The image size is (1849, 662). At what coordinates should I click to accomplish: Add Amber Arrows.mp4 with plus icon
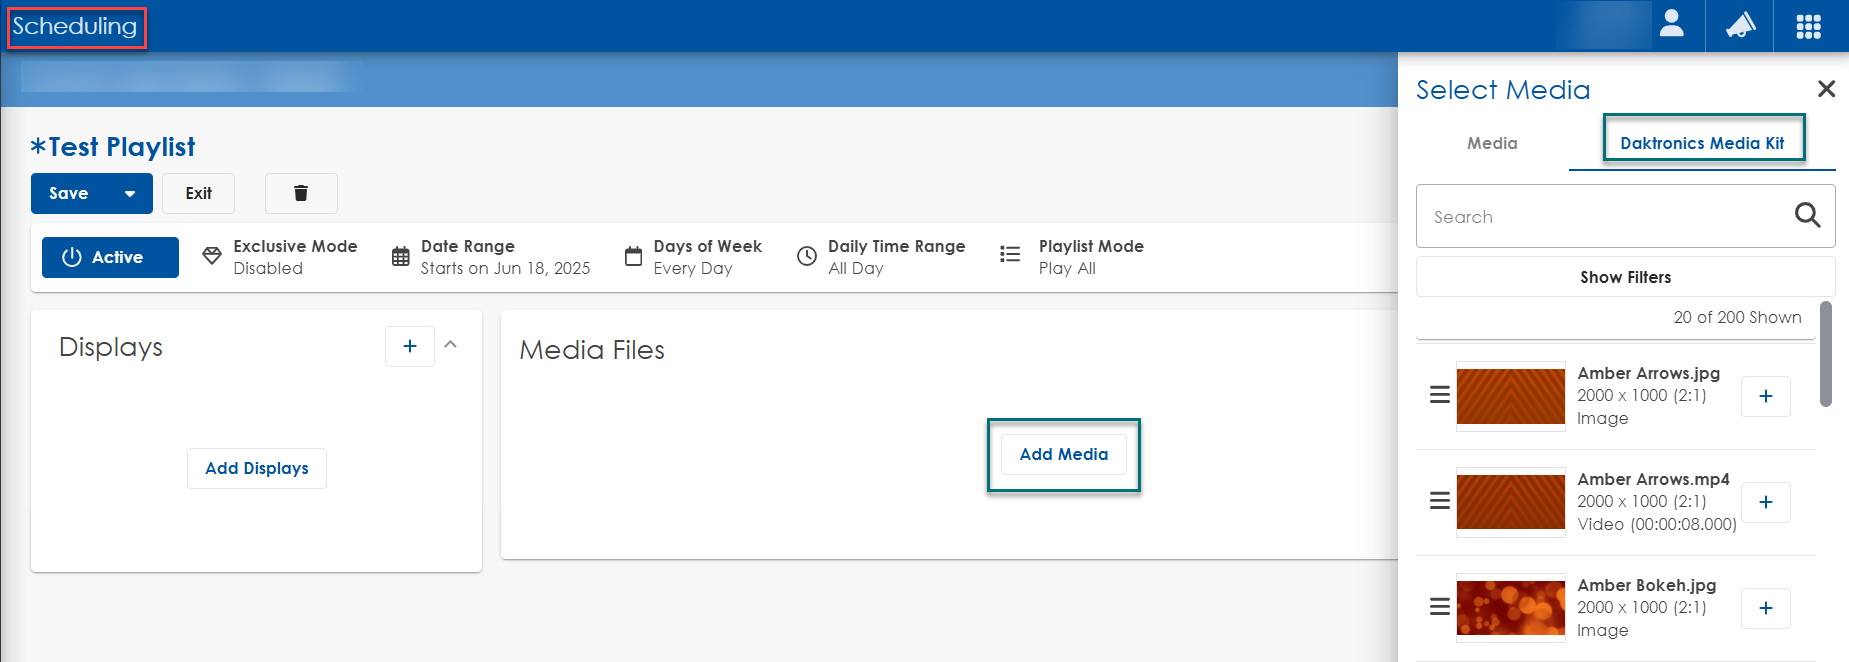pyautogui.click(x=1765, y=502)
